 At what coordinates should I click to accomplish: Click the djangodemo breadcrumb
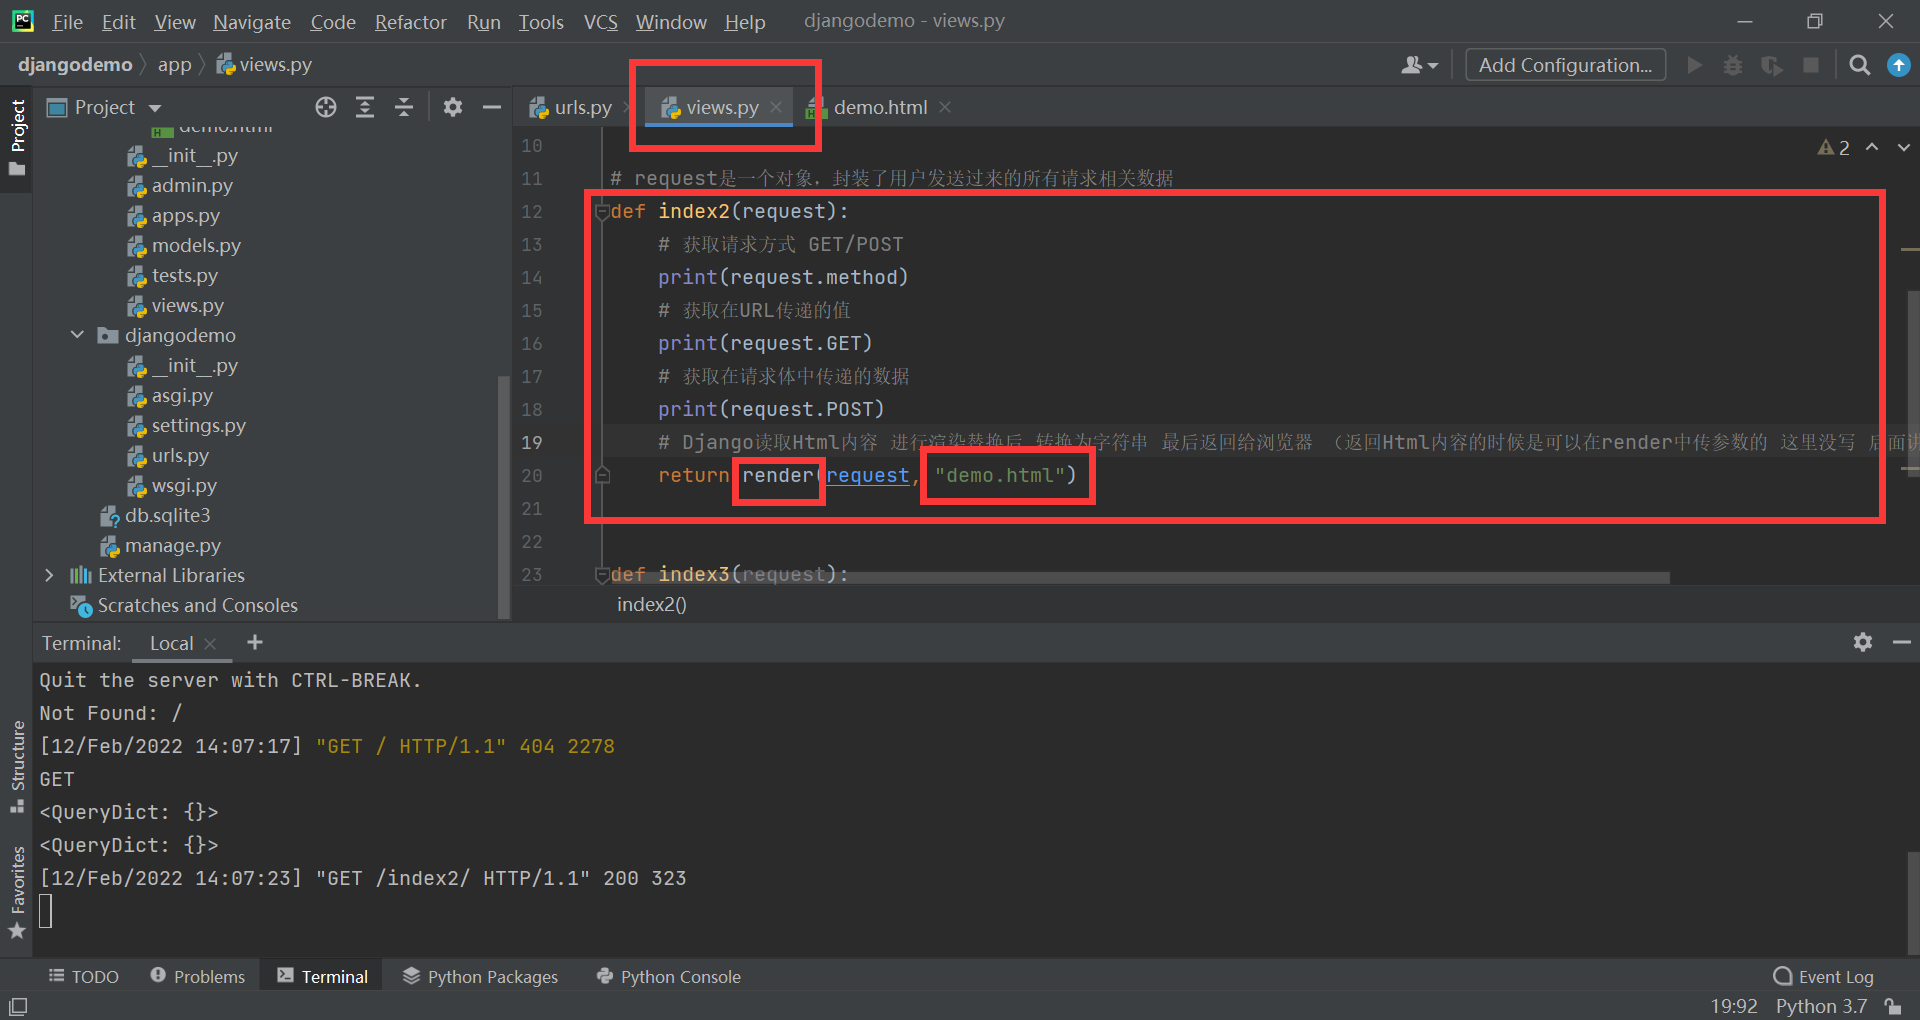tap(75, 65)
